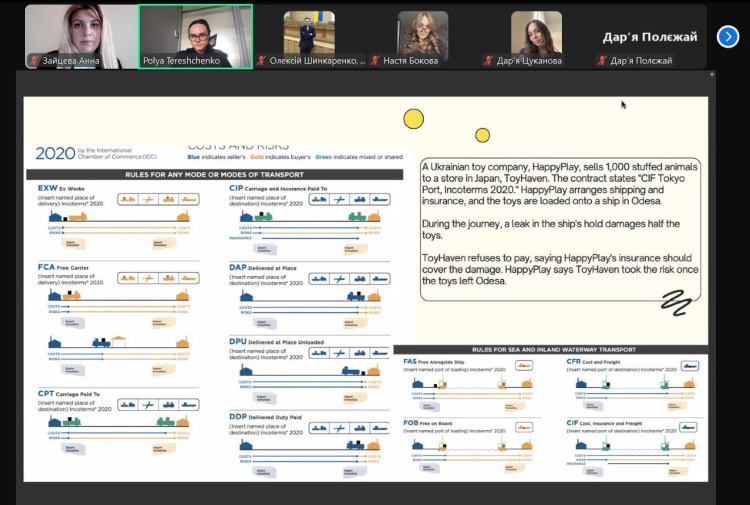This screenshot has width=750, height=505.
Task: Click the muted mic icon beside Настя Бокова
Action: tap(375, 61)
